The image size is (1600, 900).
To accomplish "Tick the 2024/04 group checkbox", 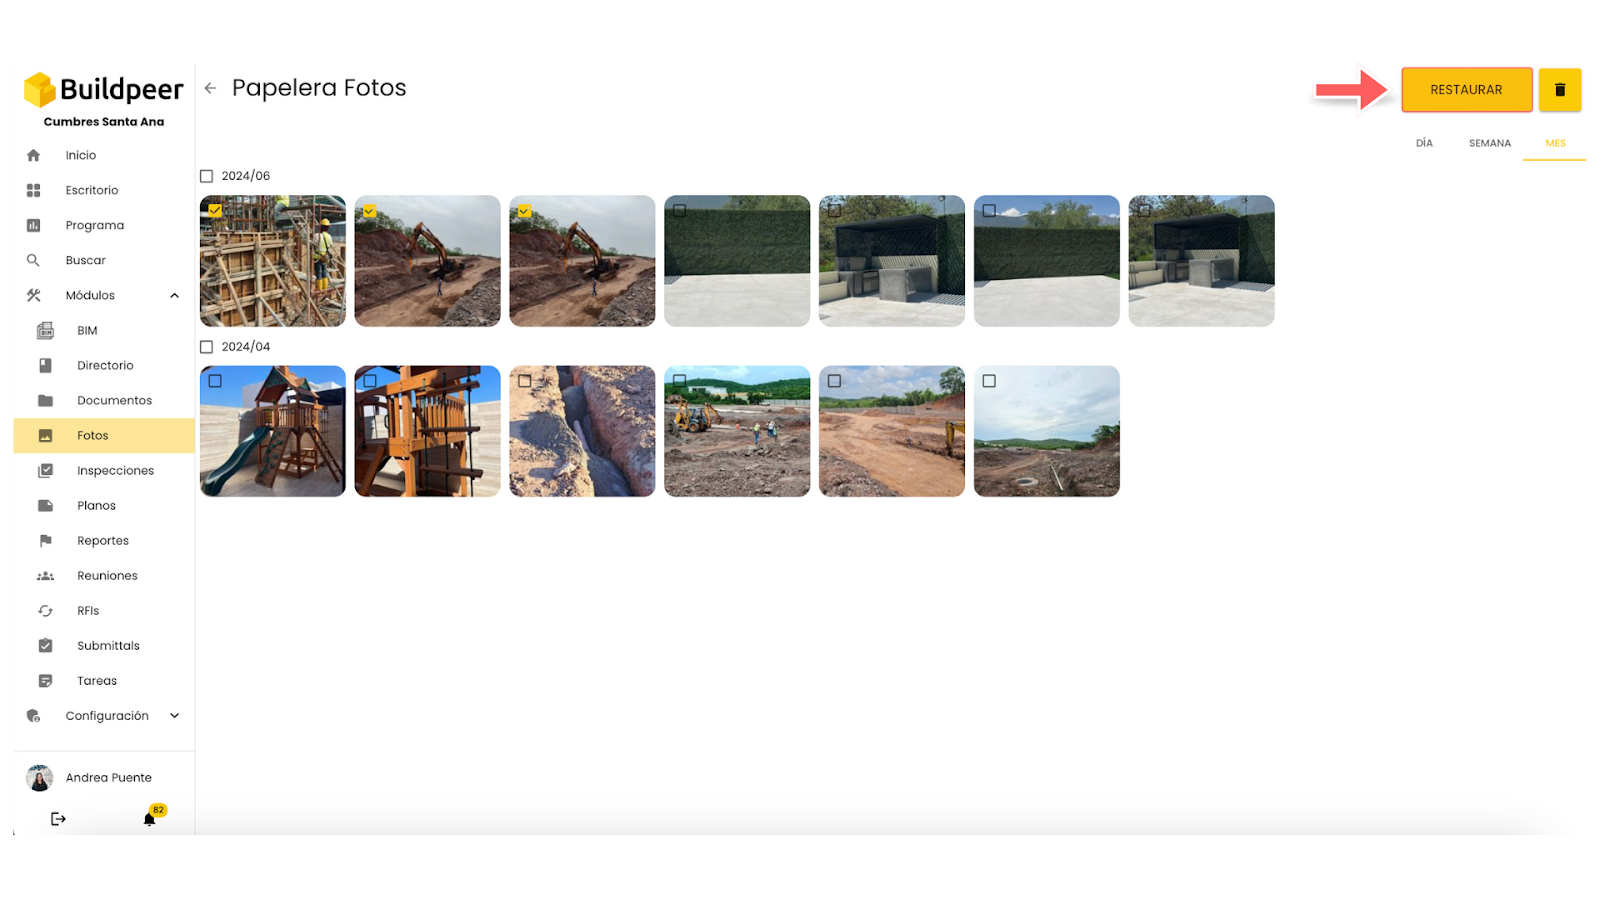I will (x=207, y=347).
